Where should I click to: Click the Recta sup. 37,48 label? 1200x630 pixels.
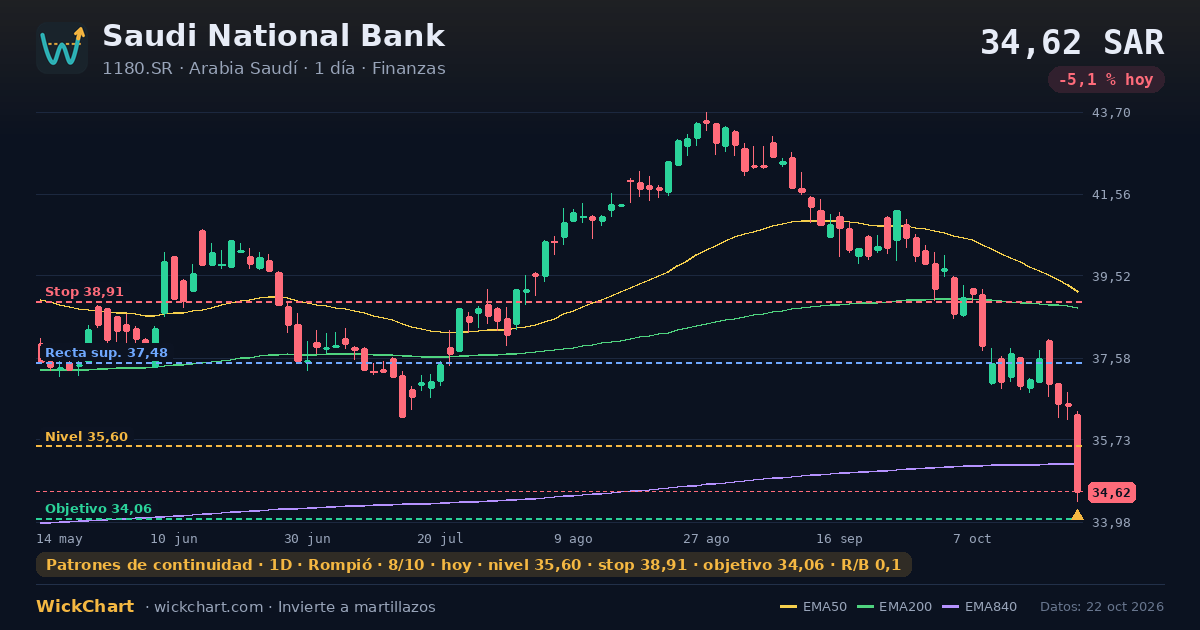pyautogui.click(x=106, y=353)
